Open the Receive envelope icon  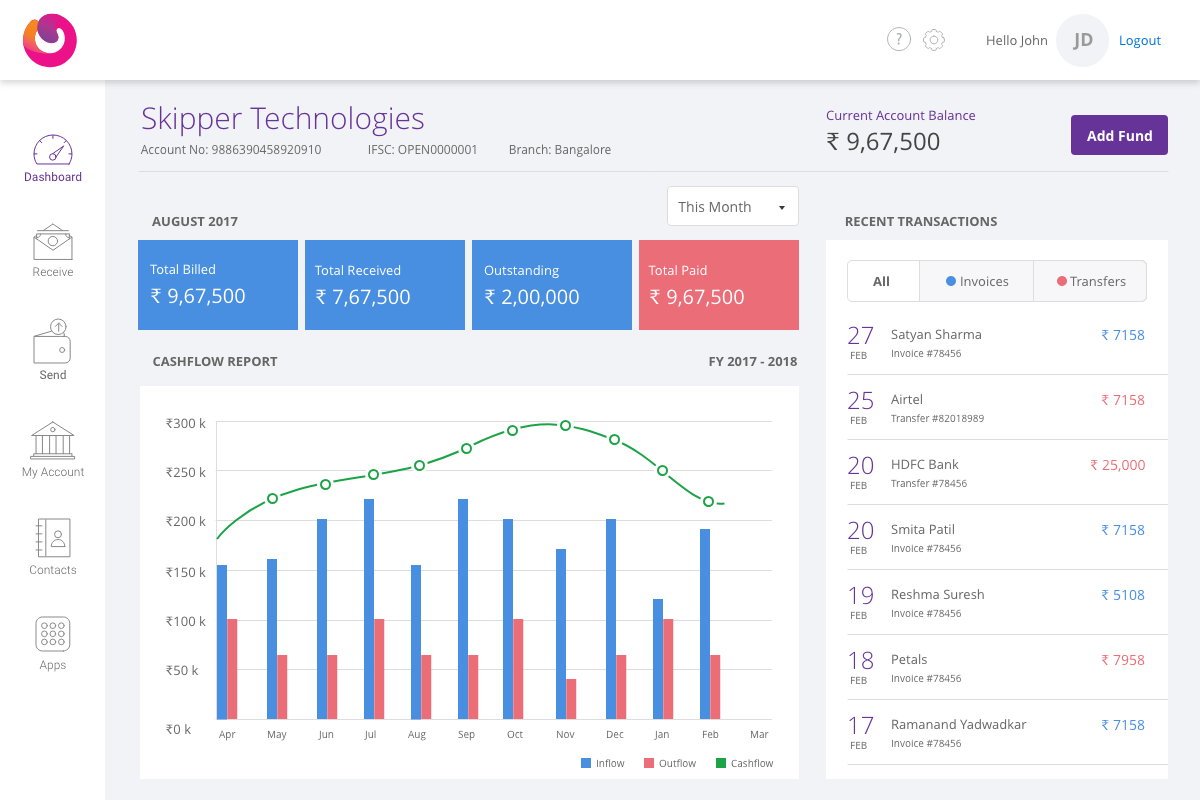(x=53, y=243)
